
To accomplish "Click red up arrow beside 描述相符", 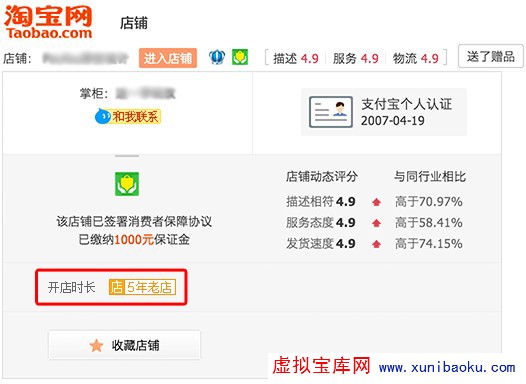I will [x=376, y=202].
